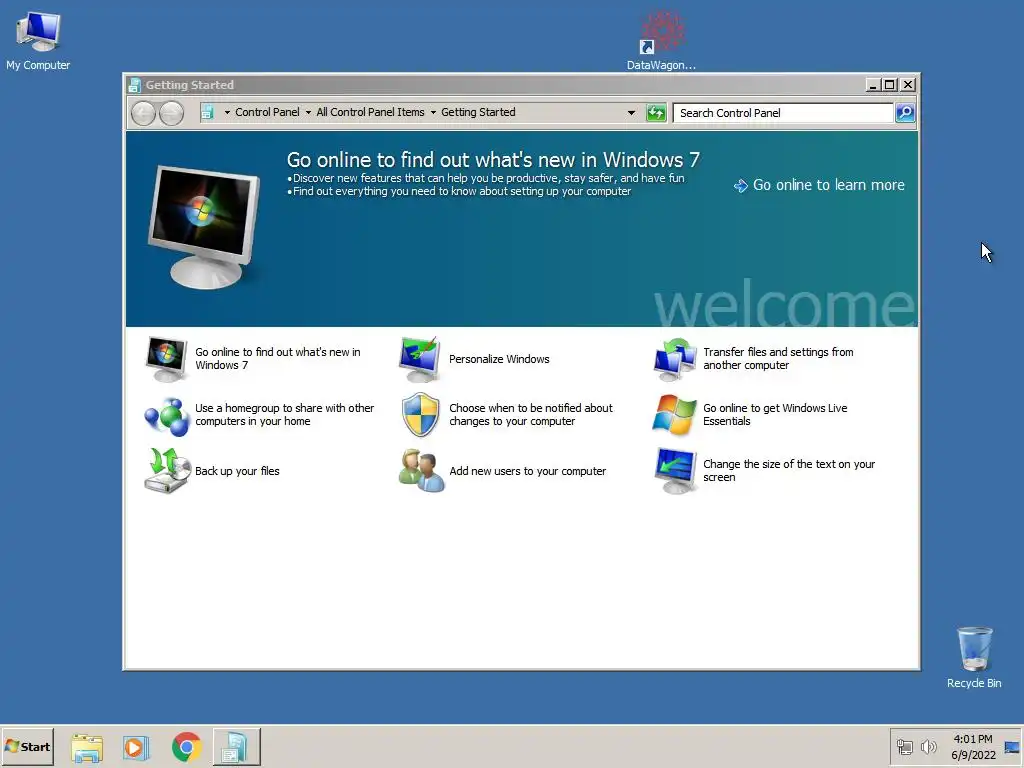Image resolution: width=1024 pixels, height=768 pixels.
Task: Expand dropdown arrow before Control Panel breadcrumb
Action: pyautogui.click(x=227, y=112)
